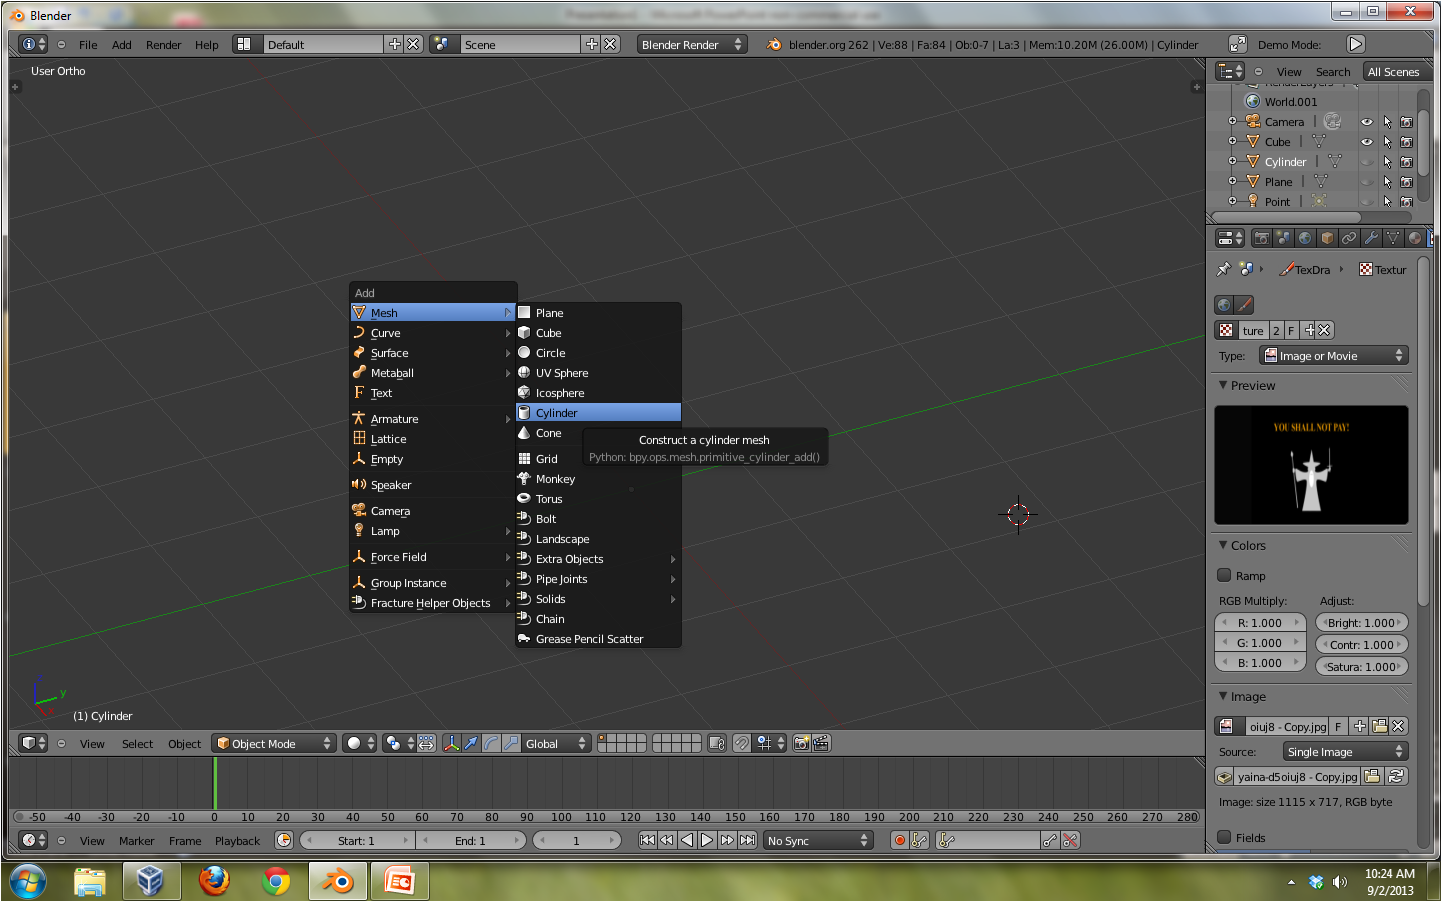
Task: Open the Render properties tab camera icon
Action: pos(1261,238)
